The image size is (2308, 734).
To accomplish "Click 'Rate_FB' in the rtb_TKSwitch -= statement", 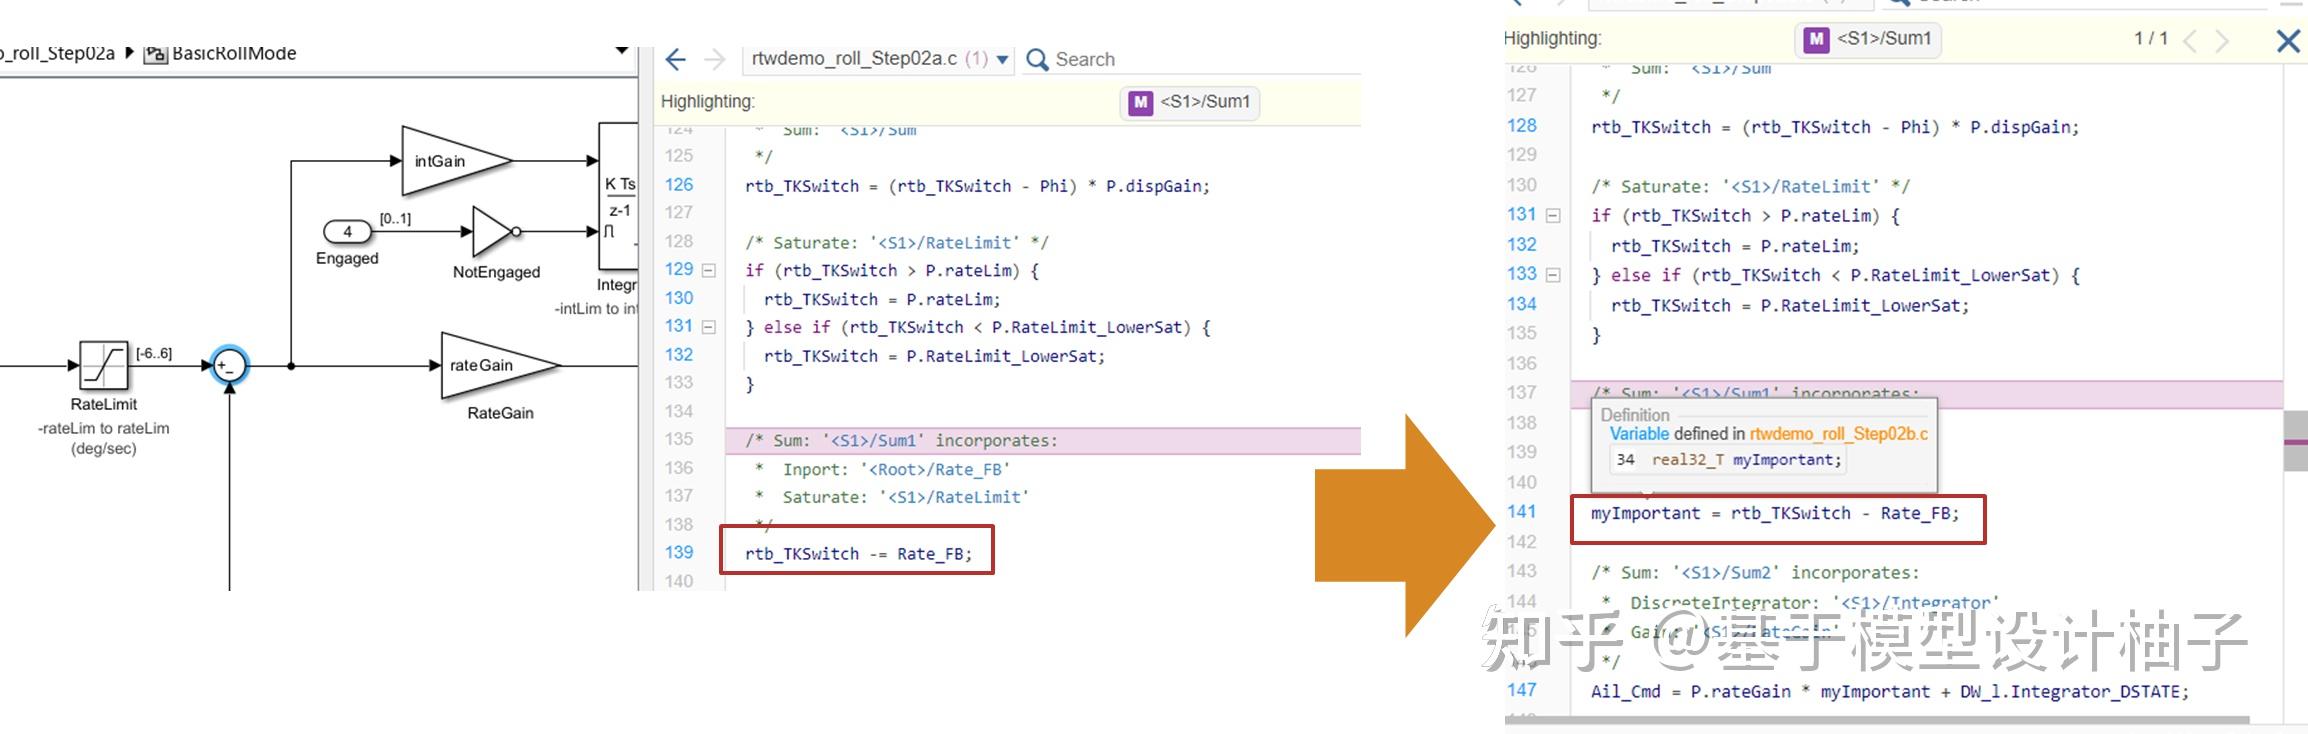I will pos(930,554).
